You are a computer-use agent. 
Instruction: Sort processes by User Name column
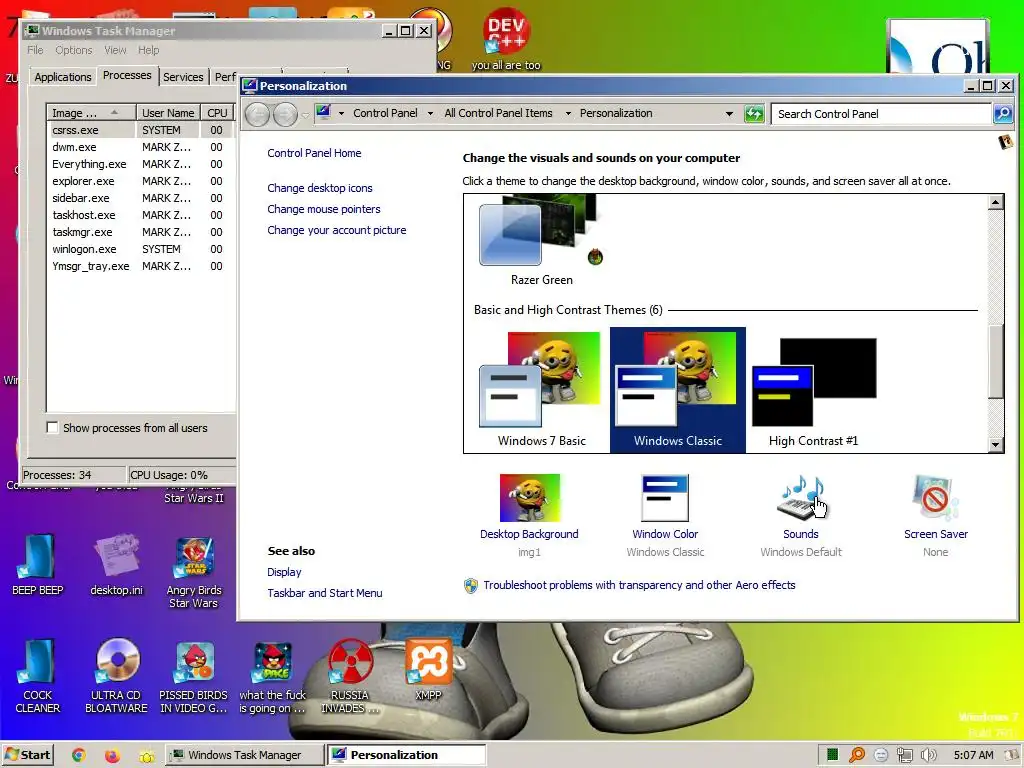coord(168,113)
